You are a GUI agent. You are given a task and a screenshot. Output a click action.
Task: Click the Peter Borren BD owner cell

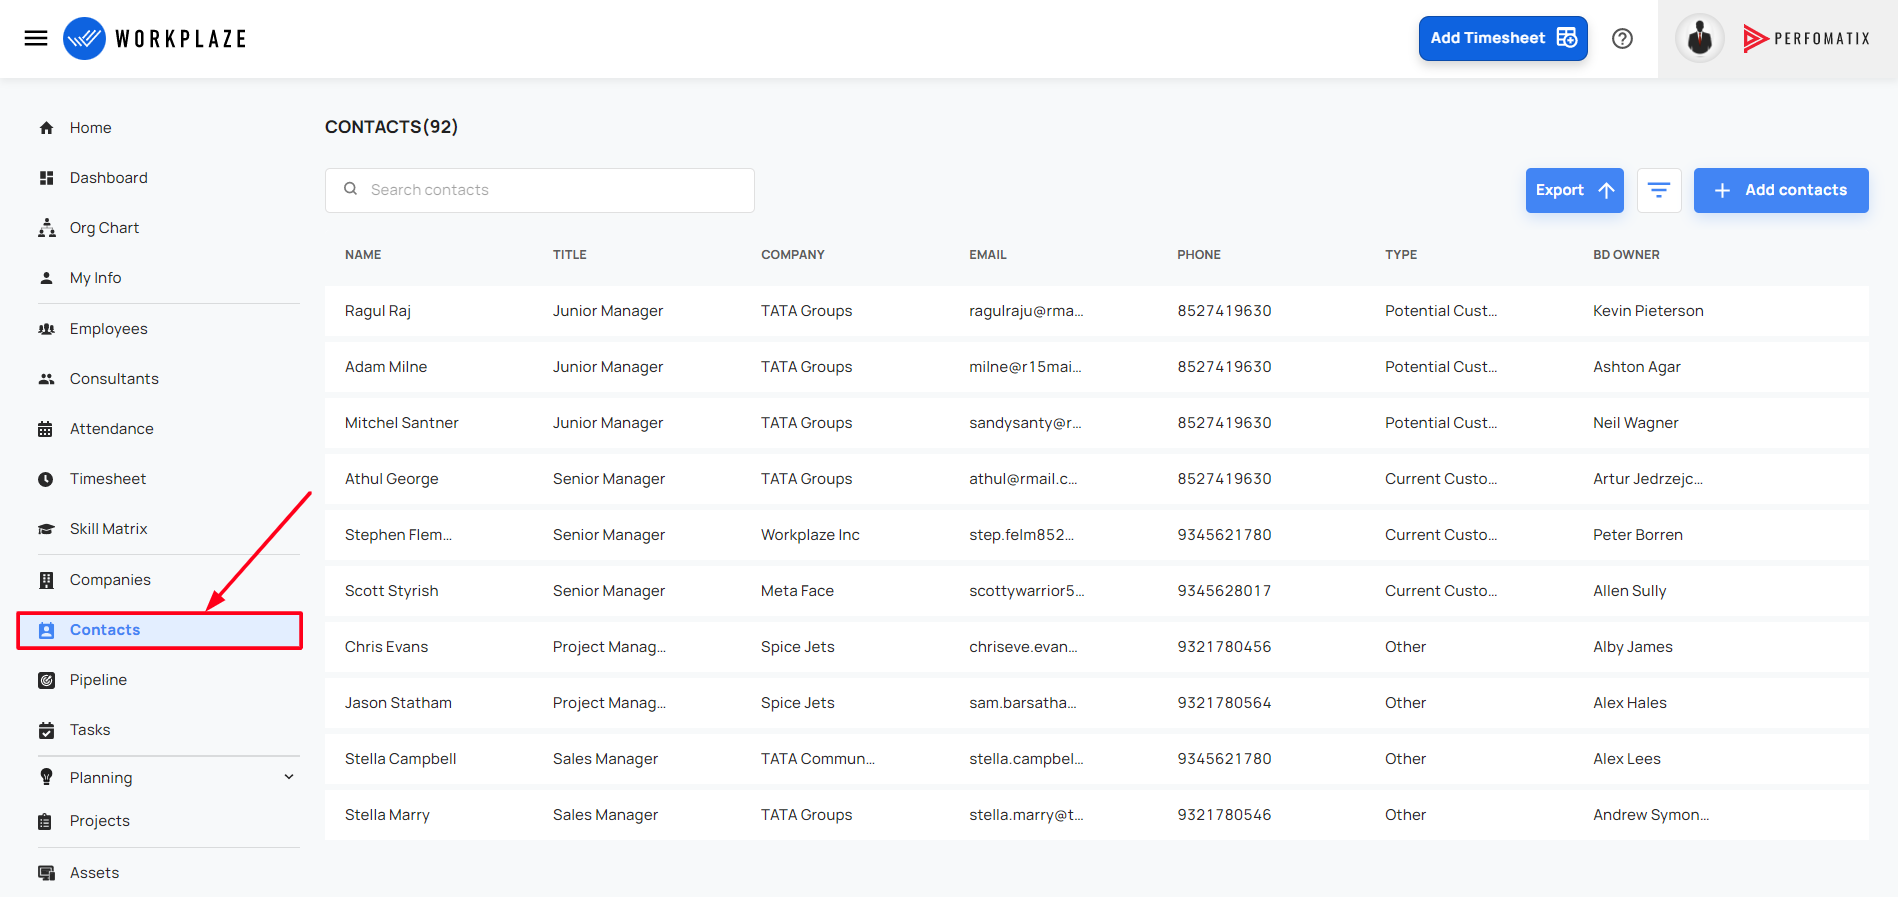point(1638,535)
